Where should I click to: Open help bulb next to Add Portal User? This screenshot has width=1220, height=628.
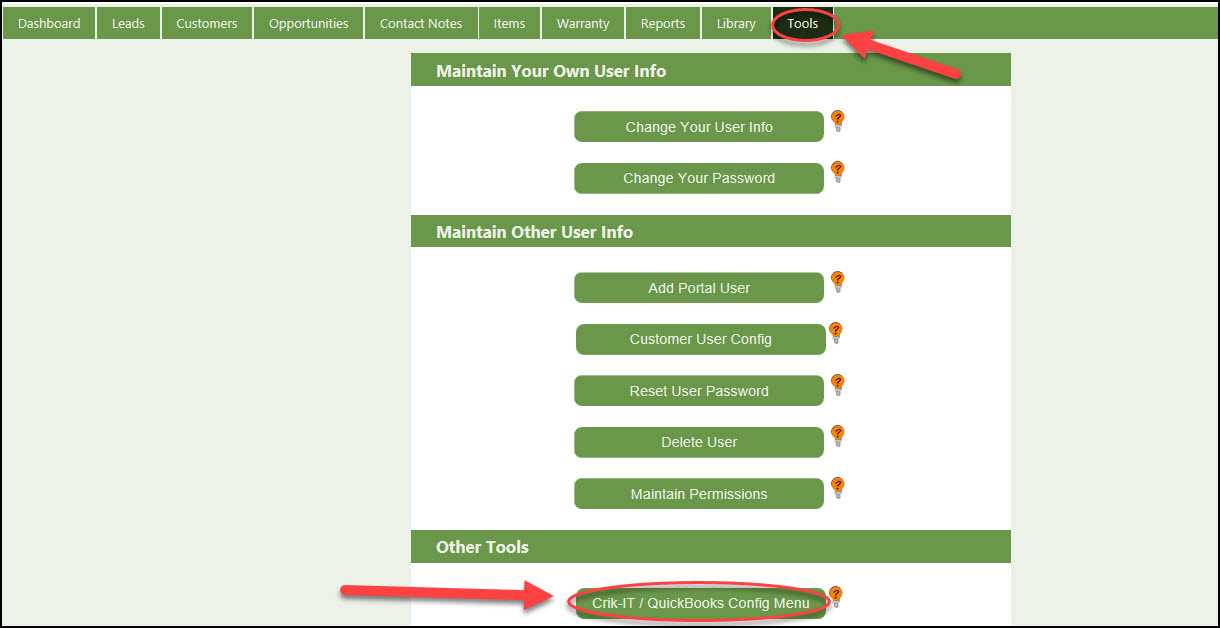coord(838,282)
